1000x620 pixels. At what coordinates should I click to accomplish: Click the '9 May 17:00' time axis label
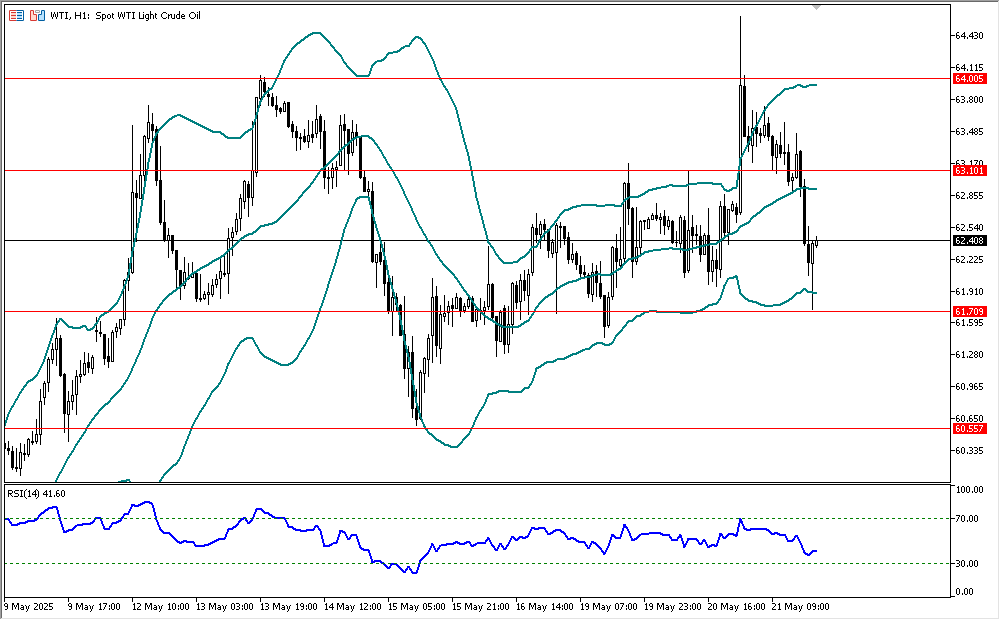[x=94, y=607]
